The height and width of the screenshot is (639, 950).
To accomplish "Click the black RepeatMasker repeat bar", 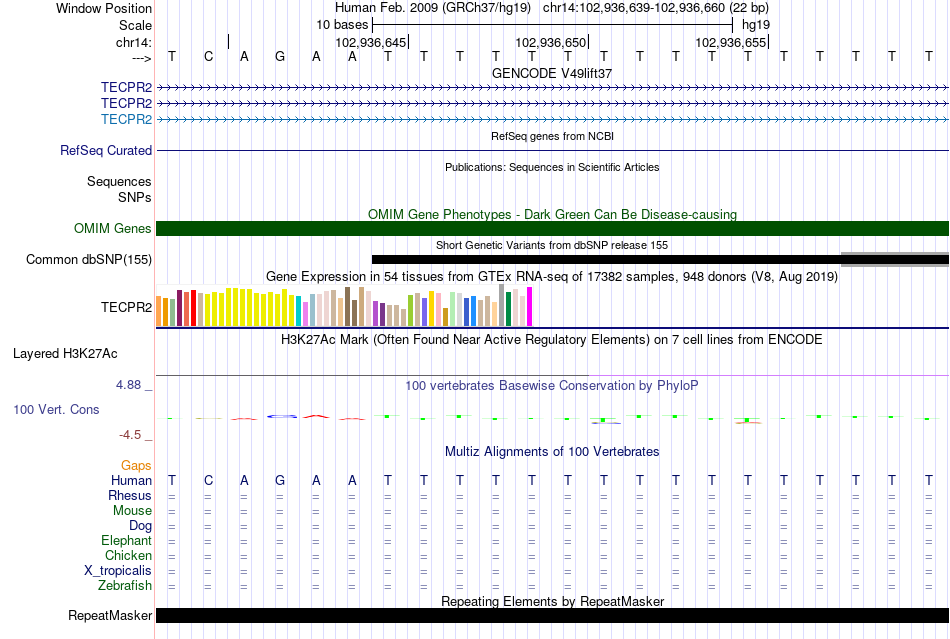I will [553, 615].
